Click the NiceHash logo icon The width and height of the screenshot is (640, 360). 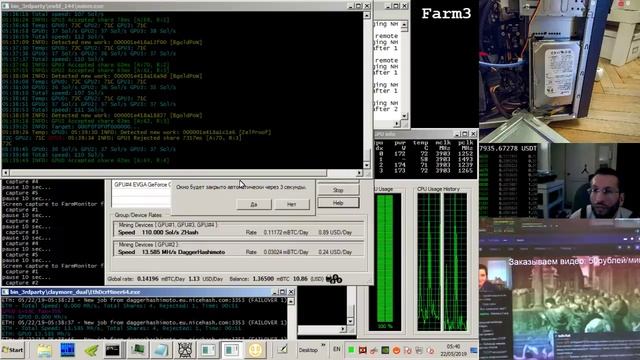click(x=334, y=279)
